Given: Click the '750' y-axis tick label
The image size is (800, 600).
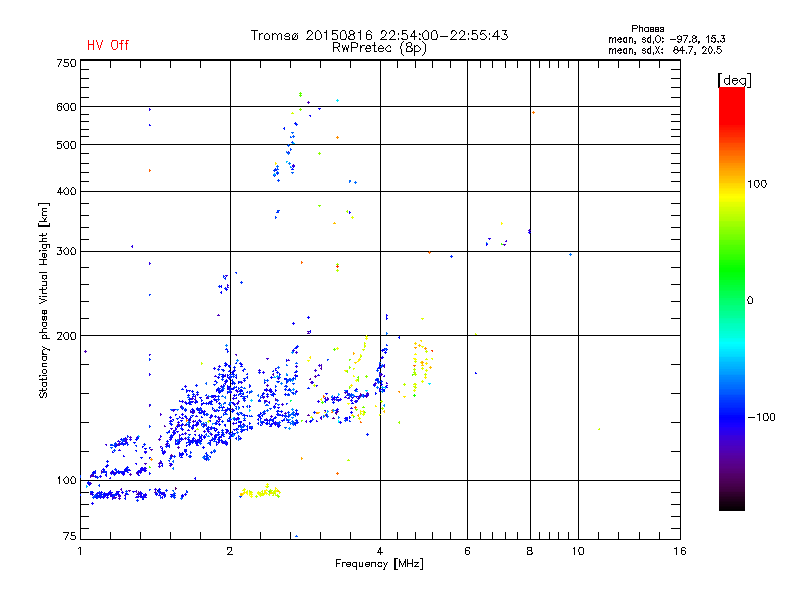Looking at the screenshot, I should coord(66,63).
